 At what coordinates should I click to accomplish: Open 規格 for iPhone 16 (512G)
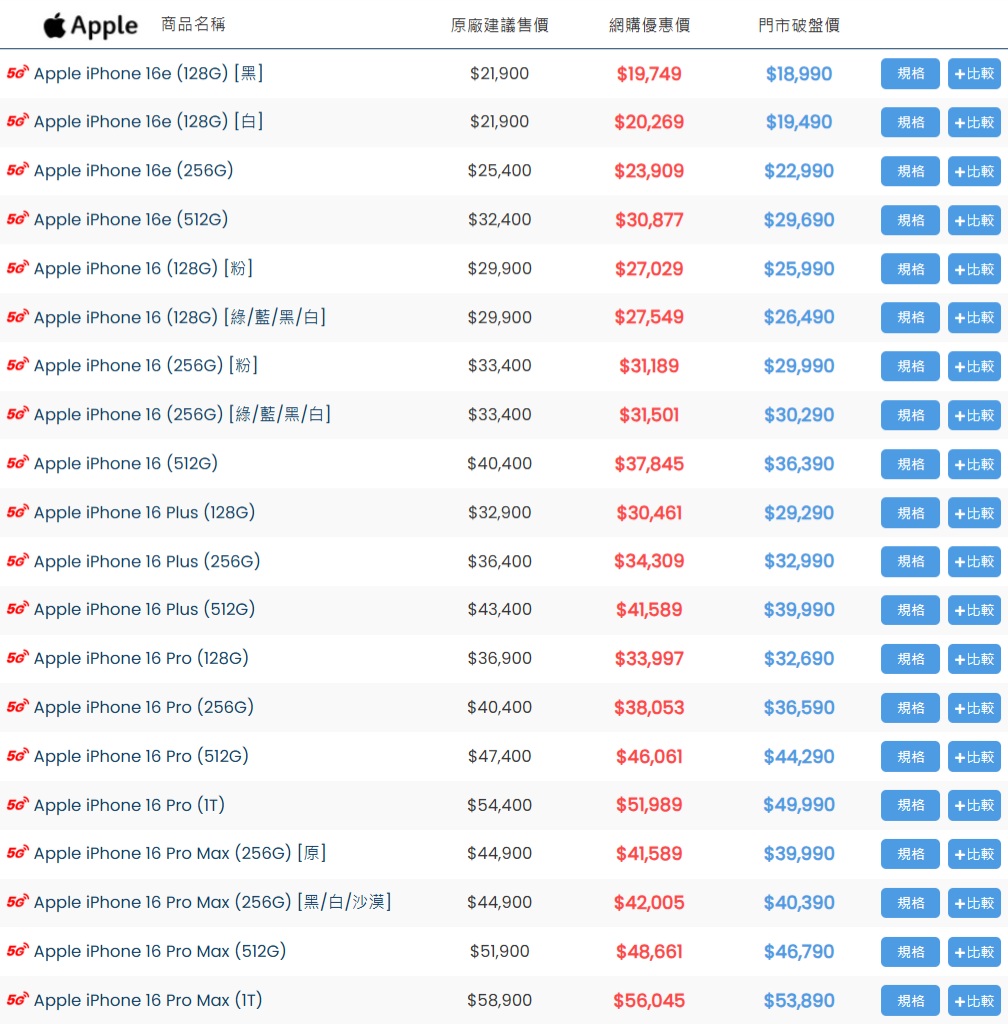(910, 464)
